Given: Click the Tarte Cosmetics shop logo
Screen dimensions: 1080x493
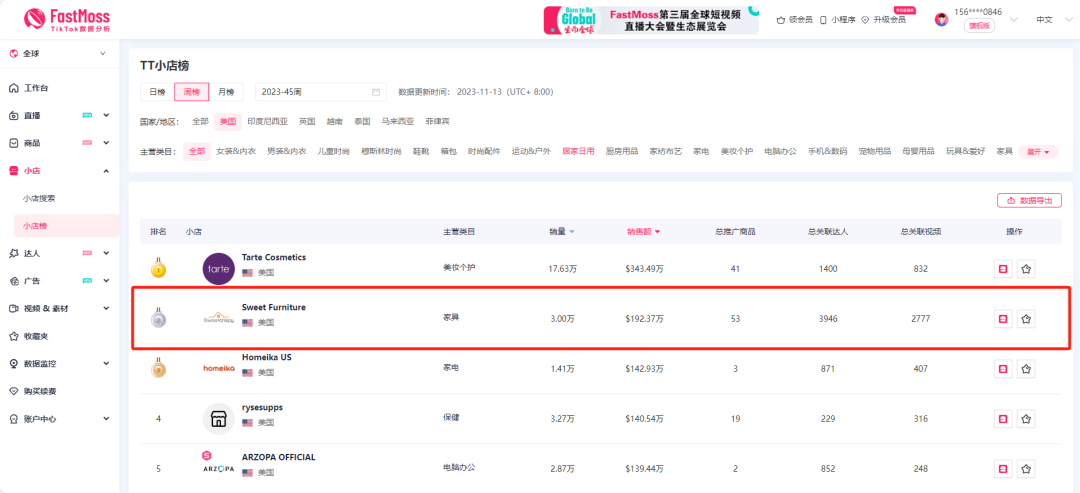Looking at the screenshot, I should (218, 268).
